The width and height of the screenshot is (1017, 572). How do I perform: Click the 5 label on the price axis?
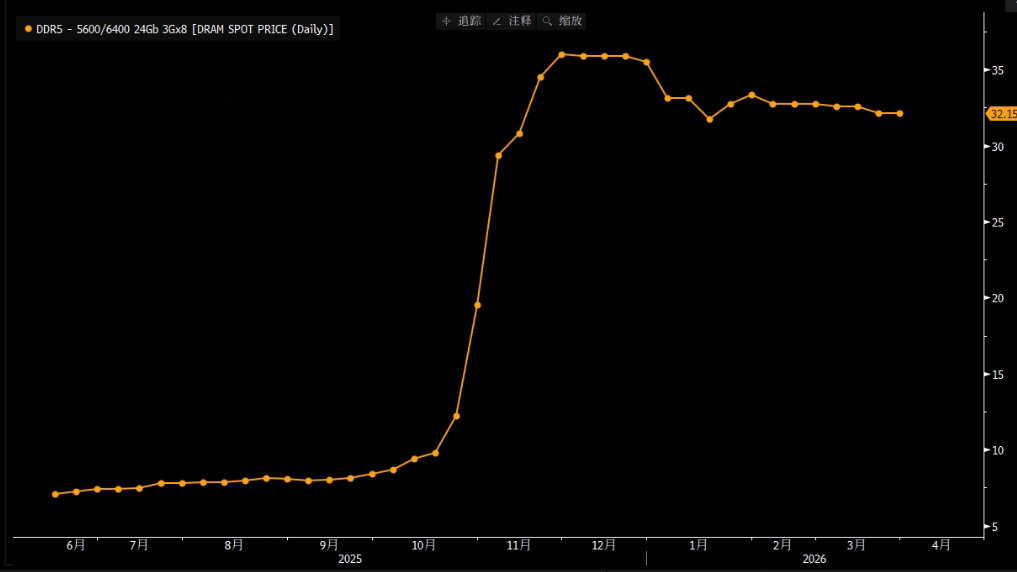[994, 527]
